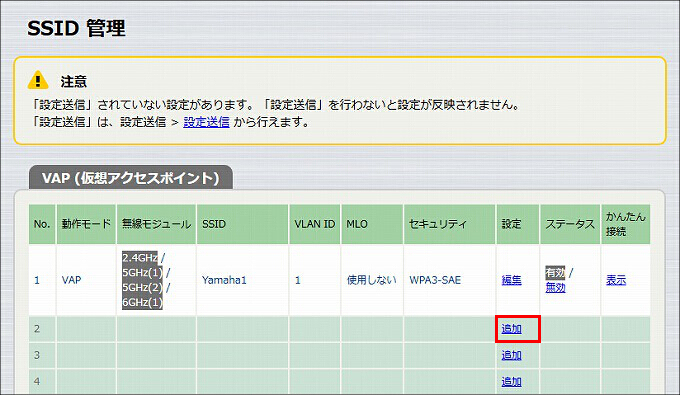Image resolution: width=680 pixels, height=395 pixels.
Task: Click the かんたん接続 column header
Action: [x=625, y=224]
